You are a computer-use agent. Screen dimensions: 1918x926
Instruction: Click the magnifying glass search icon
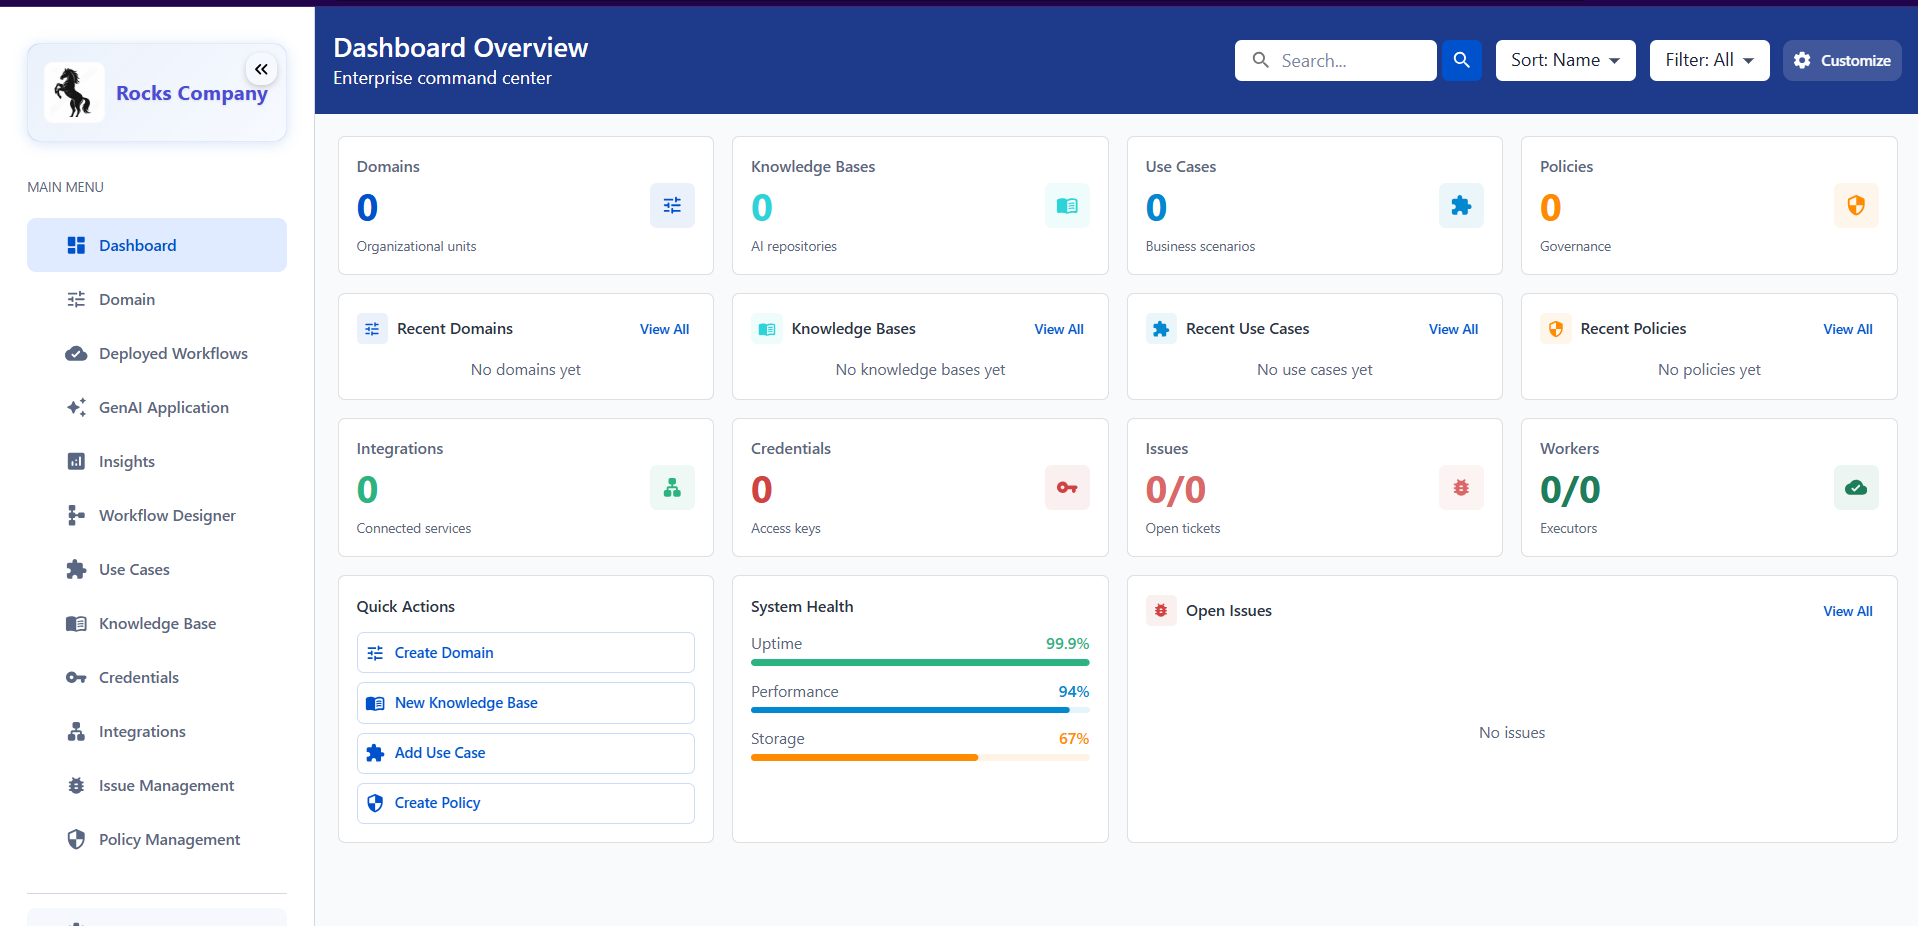click(x=1460, y=60)
